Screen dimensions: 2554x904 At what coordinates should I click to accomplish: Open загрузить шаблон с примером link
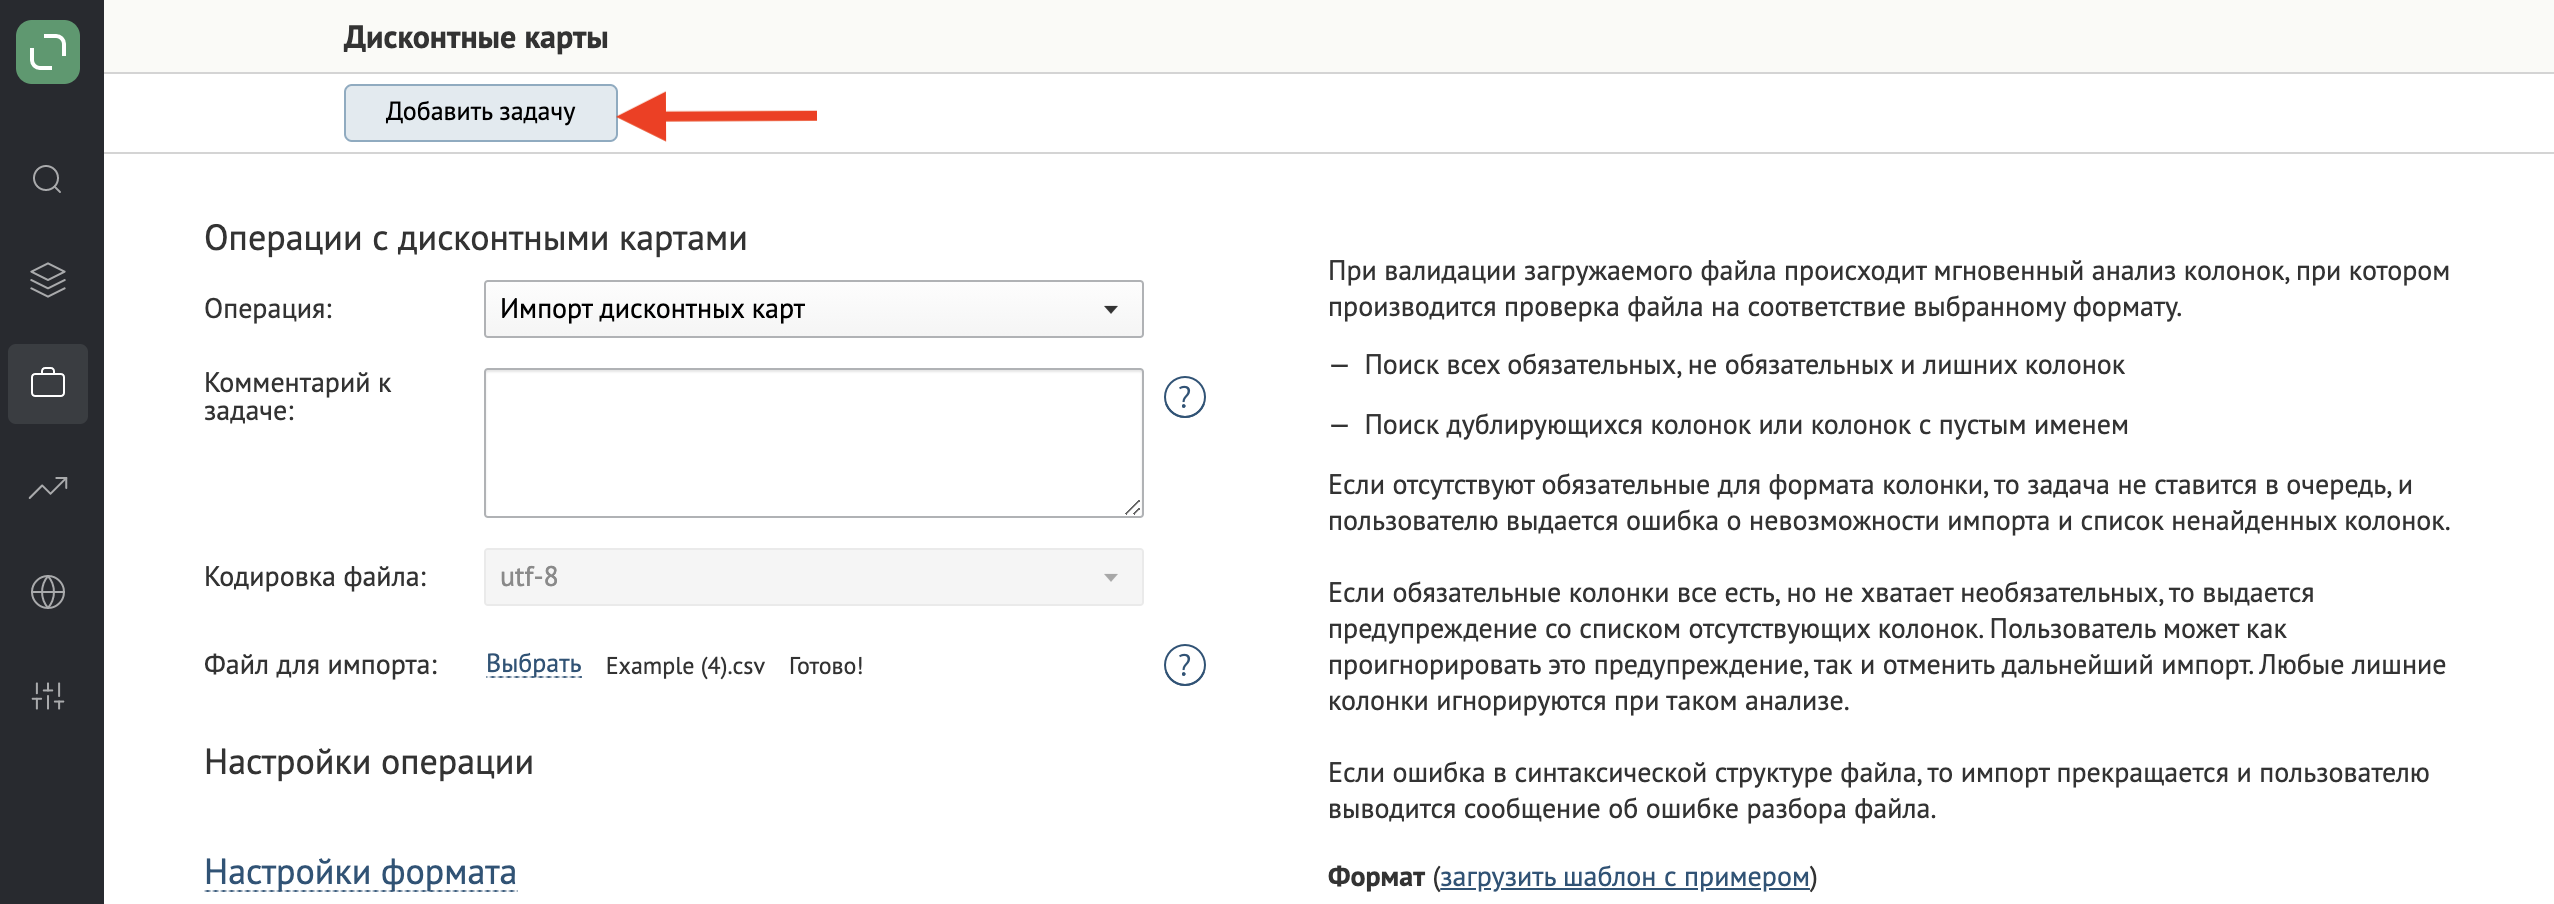[x=1625, y=877]
